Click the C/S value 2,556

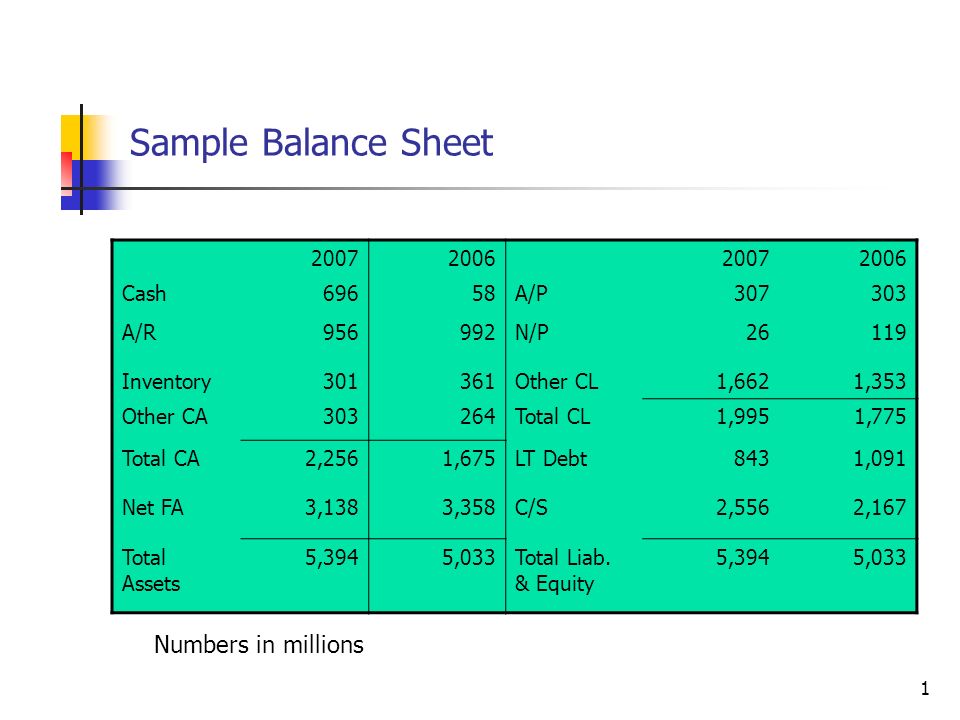tap(742, 508)
